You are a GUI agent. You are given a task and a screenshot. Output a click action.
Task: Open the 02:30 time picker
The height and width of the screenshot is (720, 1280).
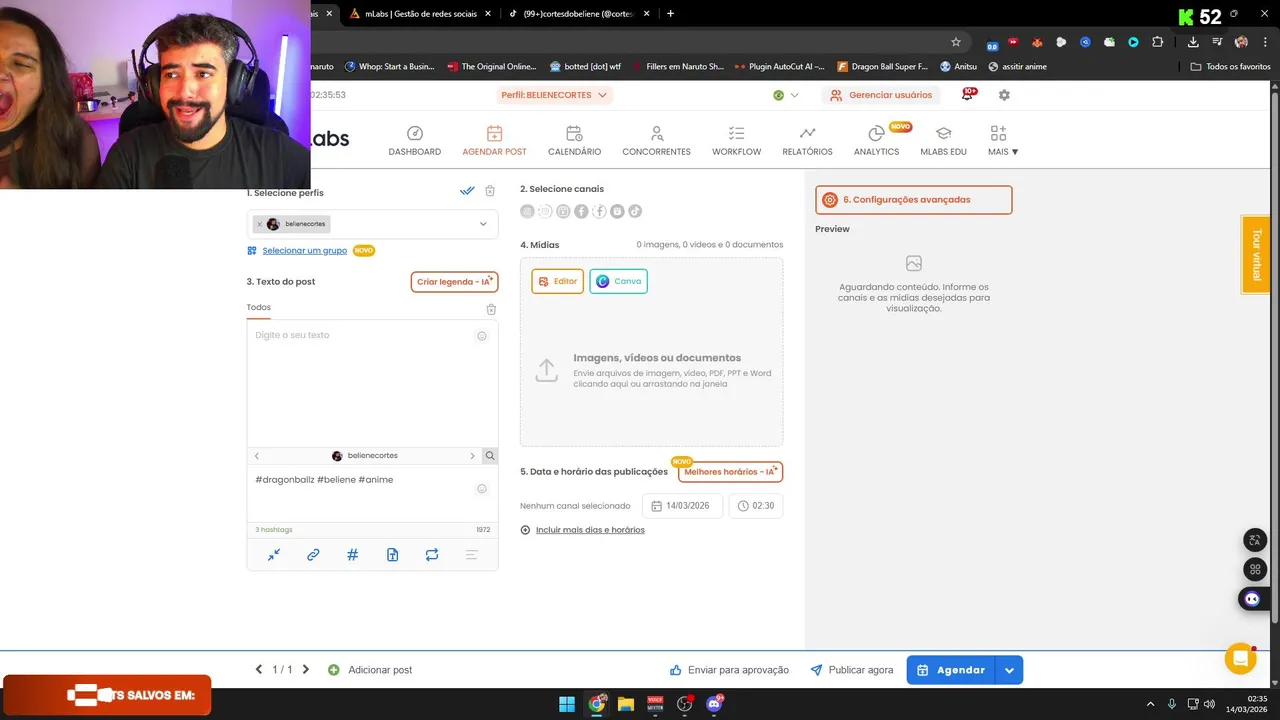[756, 506]
